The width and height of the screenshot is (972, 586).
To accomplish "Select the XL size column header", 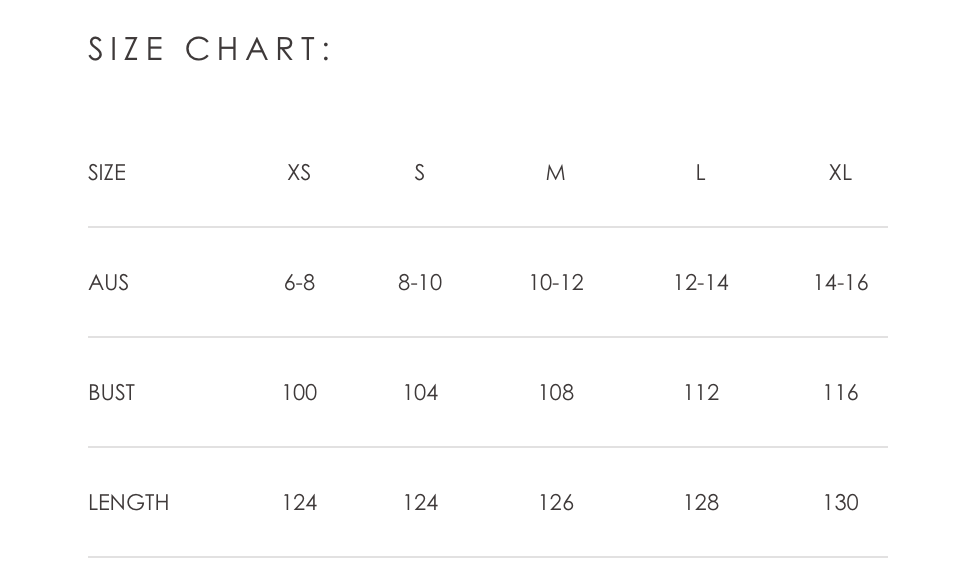I will pyautogui.click(x=841, y=172).
